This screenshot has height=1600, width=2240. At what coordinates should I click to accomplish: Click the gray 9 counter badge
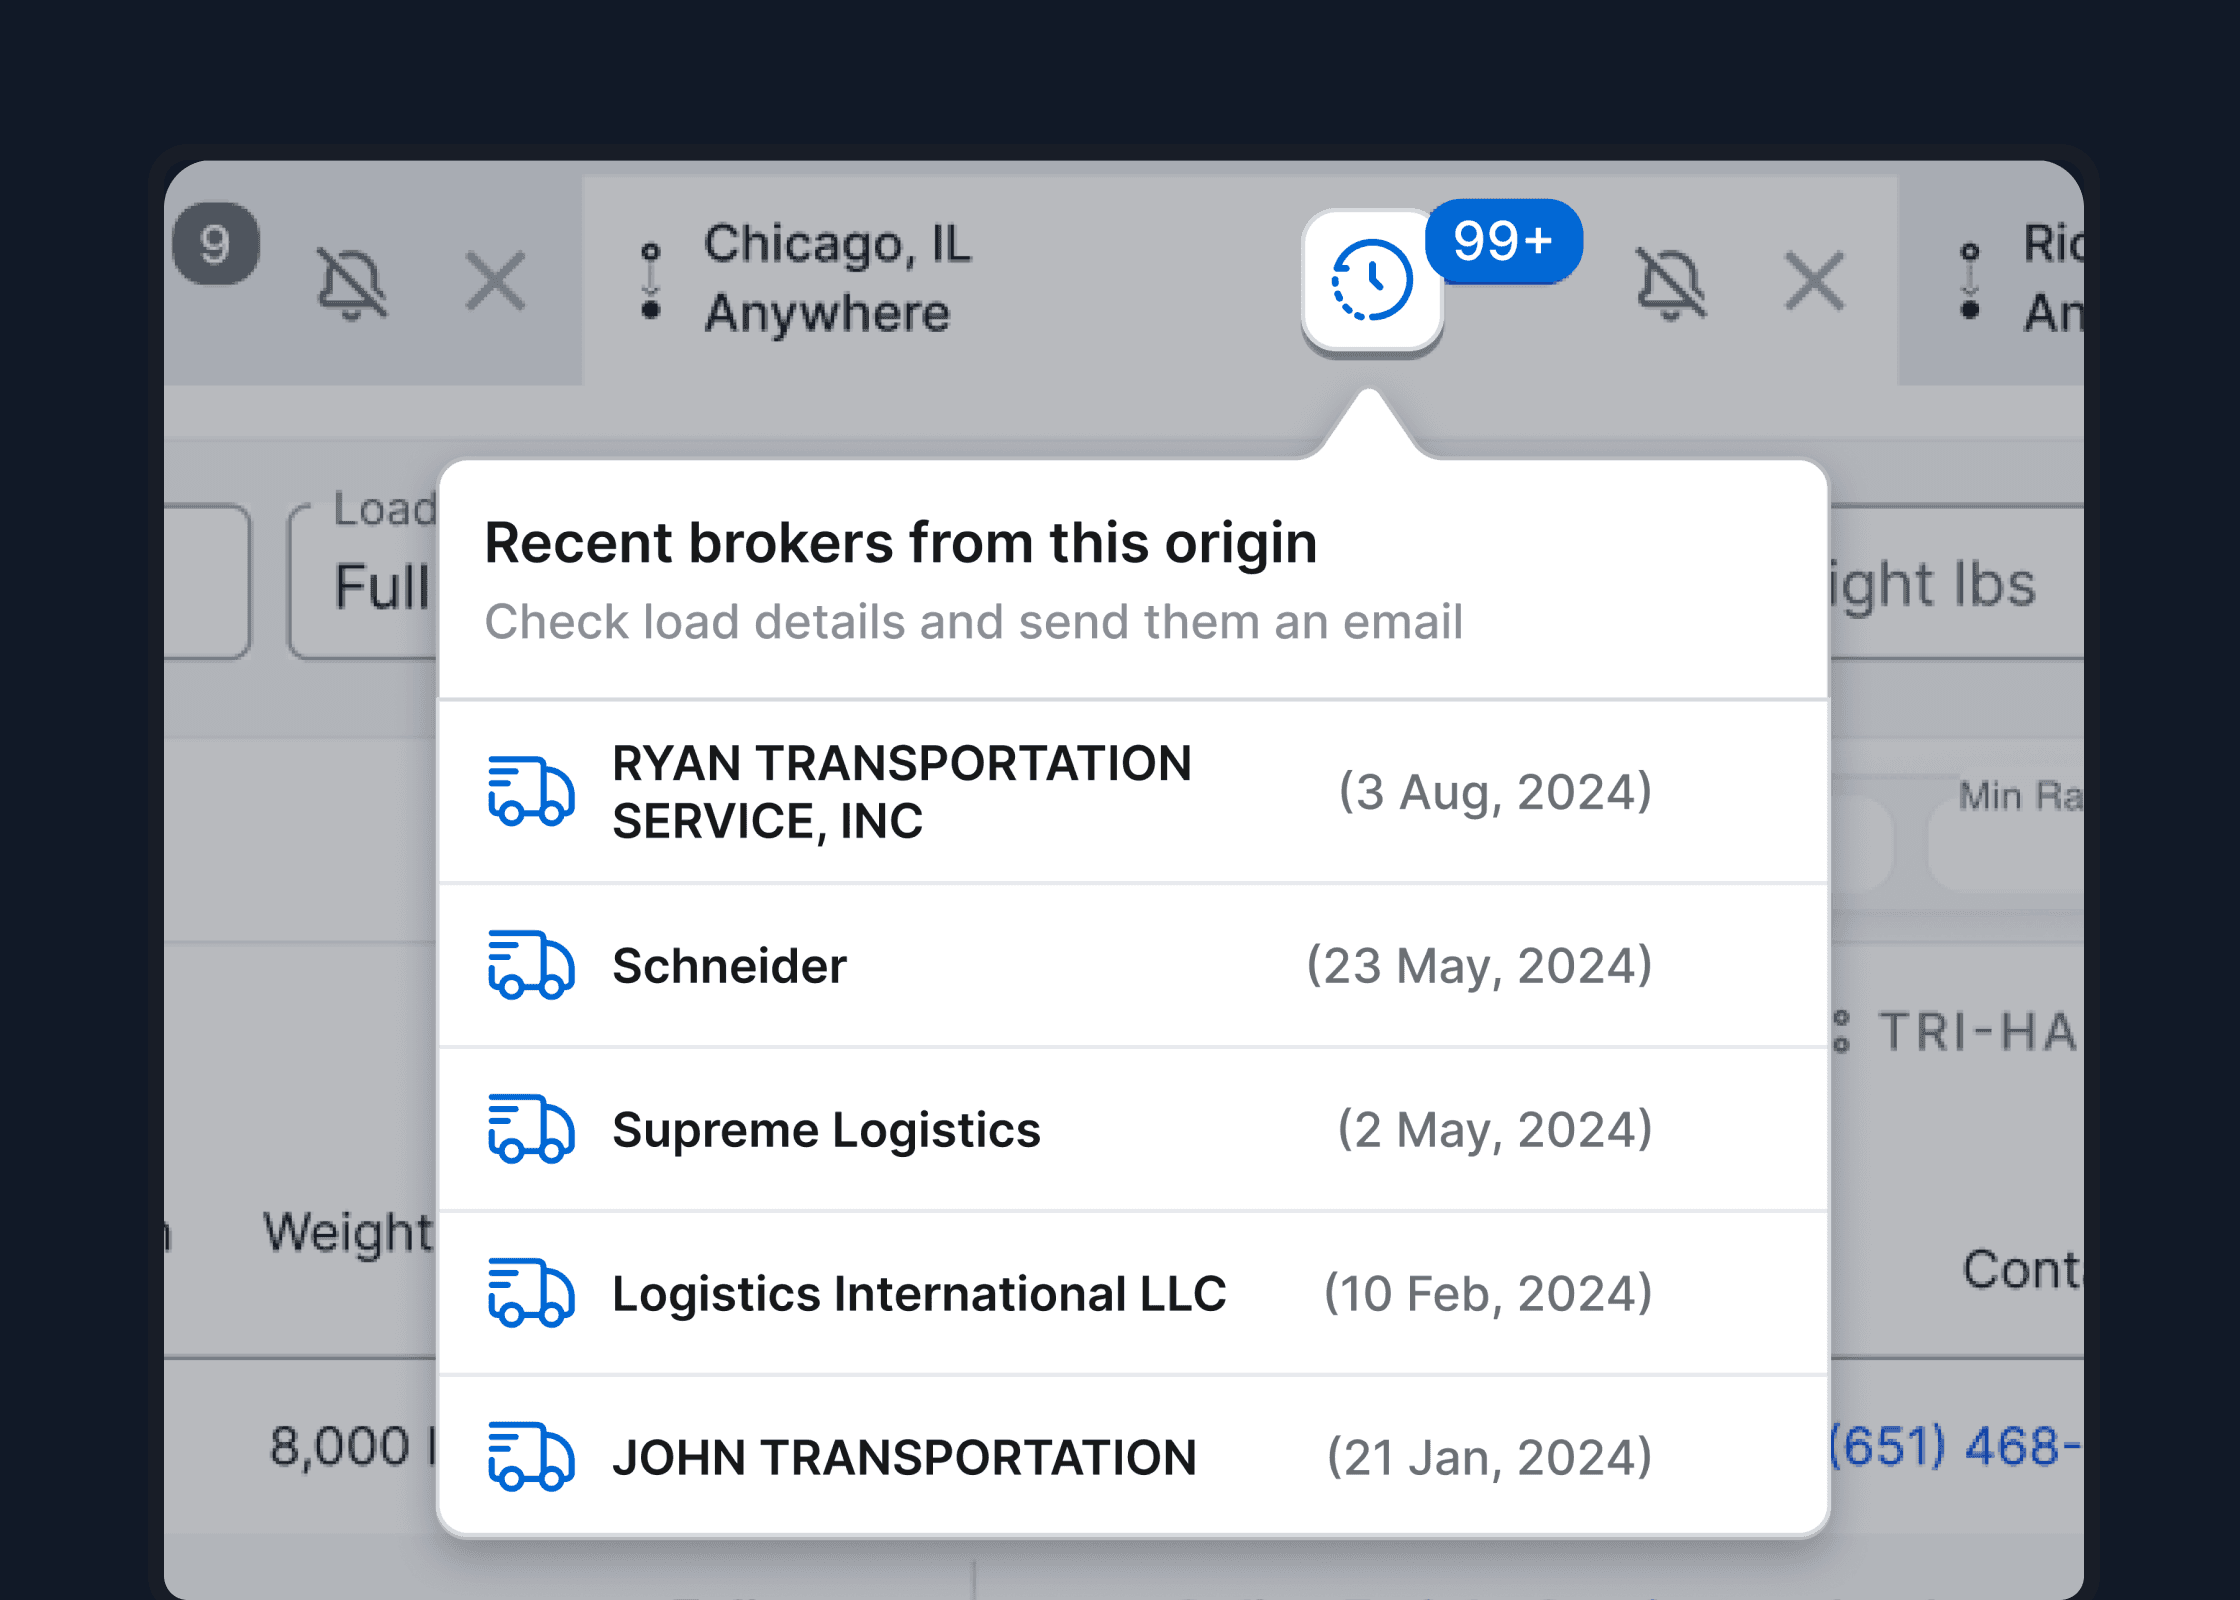pos(216,243)
